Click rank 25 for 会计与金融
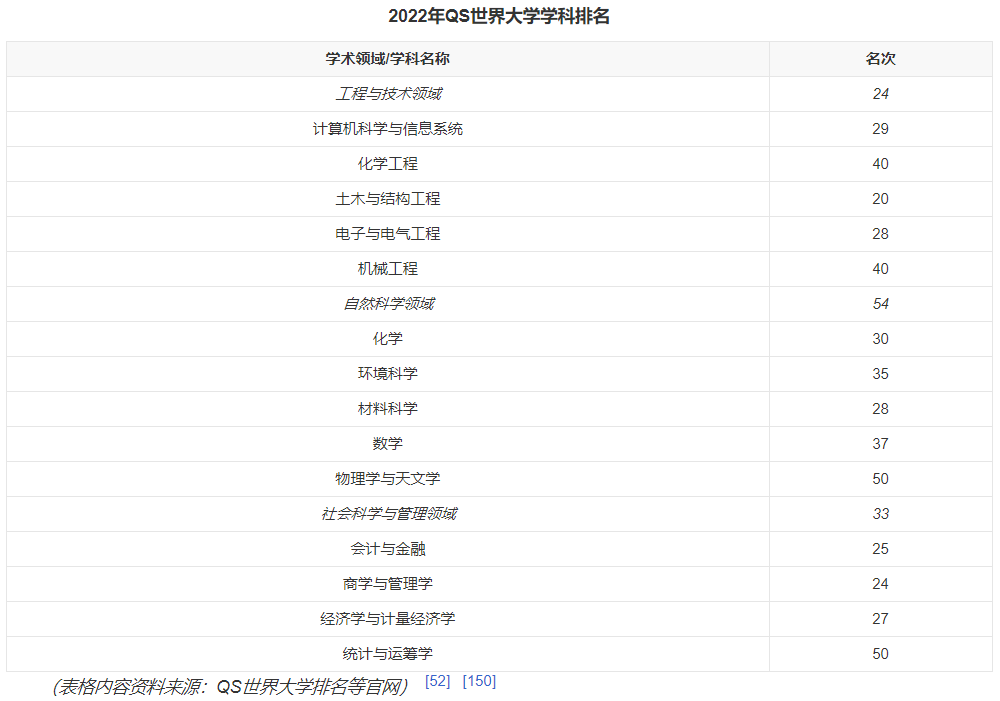The width and height of the screenshot is (1000, 701). (x=881, y=549)
